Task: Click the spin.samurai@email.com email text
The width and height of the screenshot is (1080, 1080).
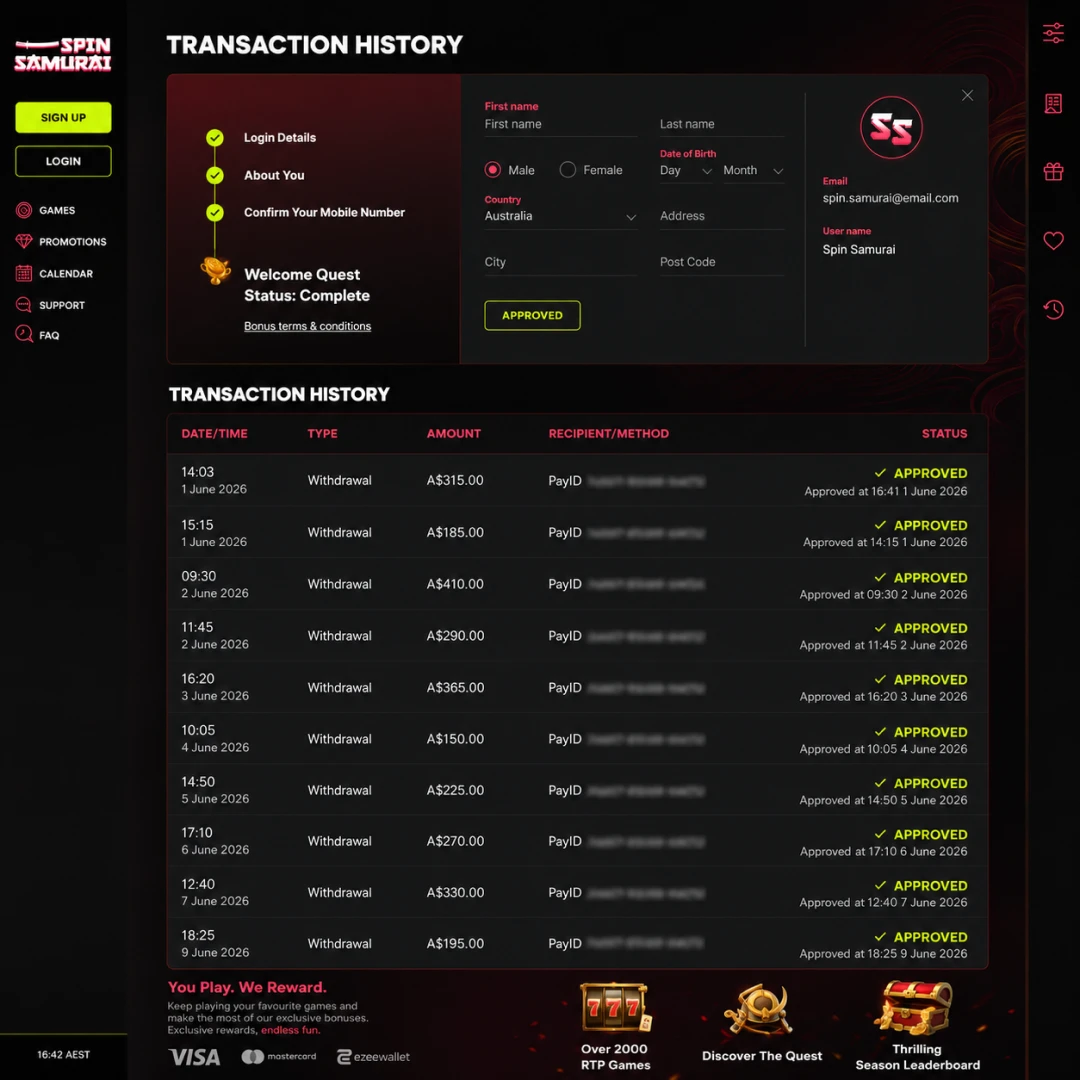Action: pyautogui.click(x=890, y=198)
